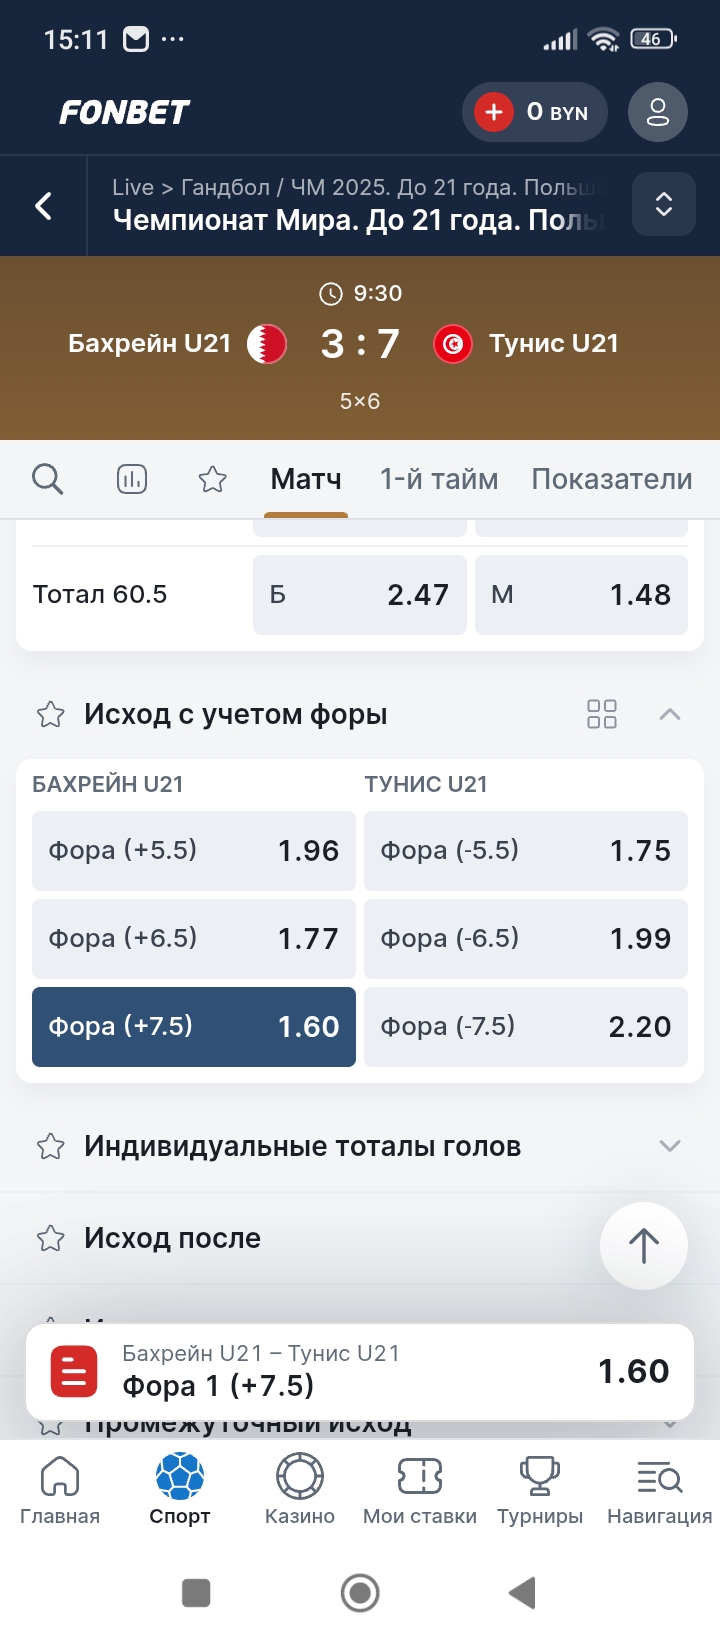Open the event switcher up-down arrows
This screenshot has width=720, height=1640.
(663, 205)
